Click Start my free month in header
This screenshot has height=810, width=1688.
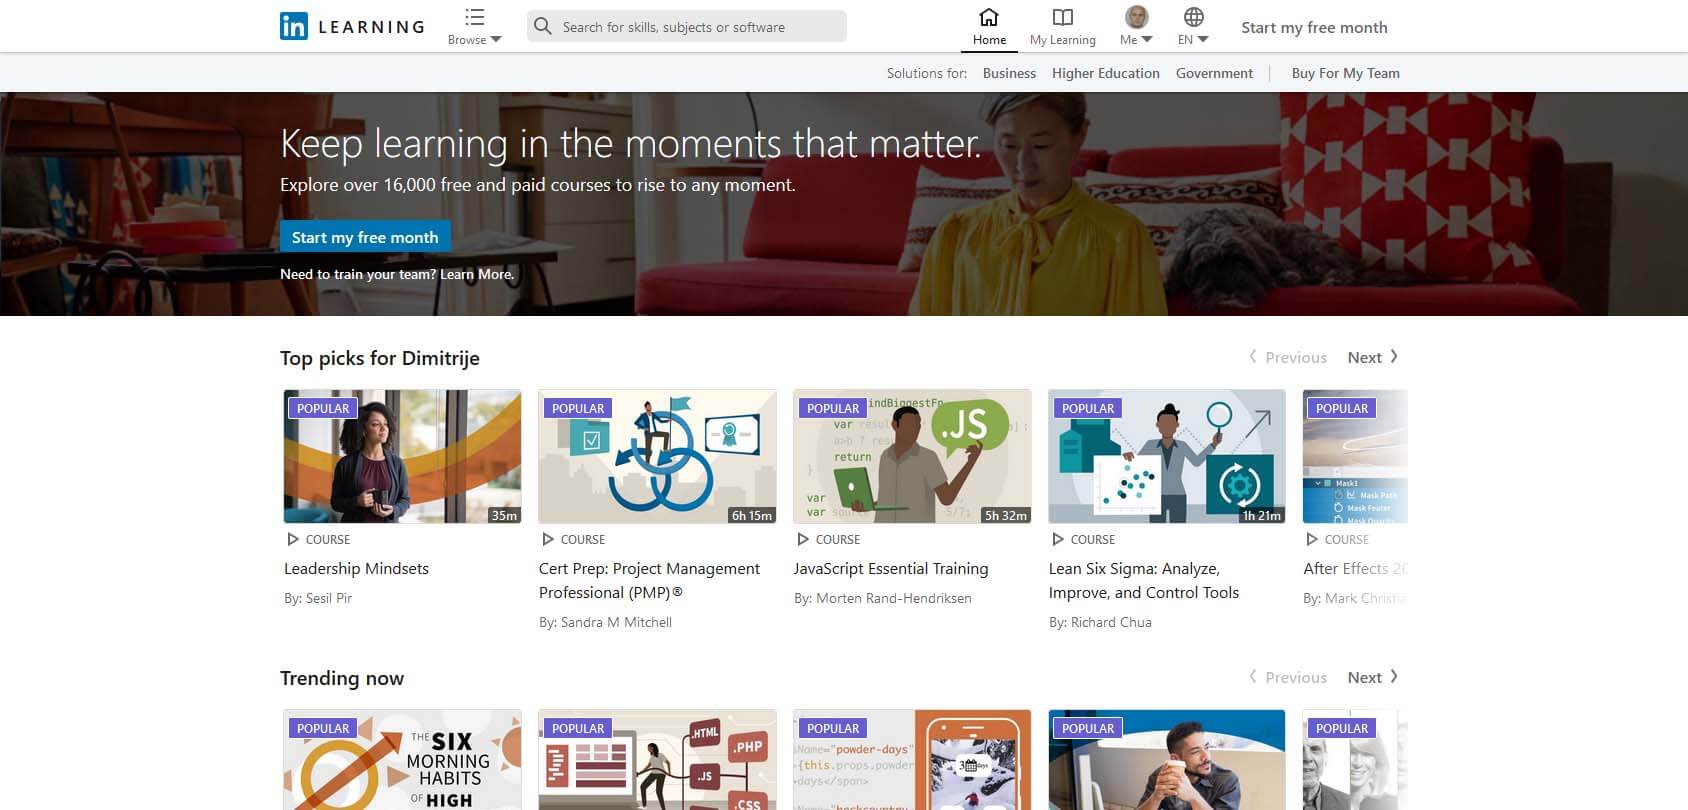(1314, 28)
